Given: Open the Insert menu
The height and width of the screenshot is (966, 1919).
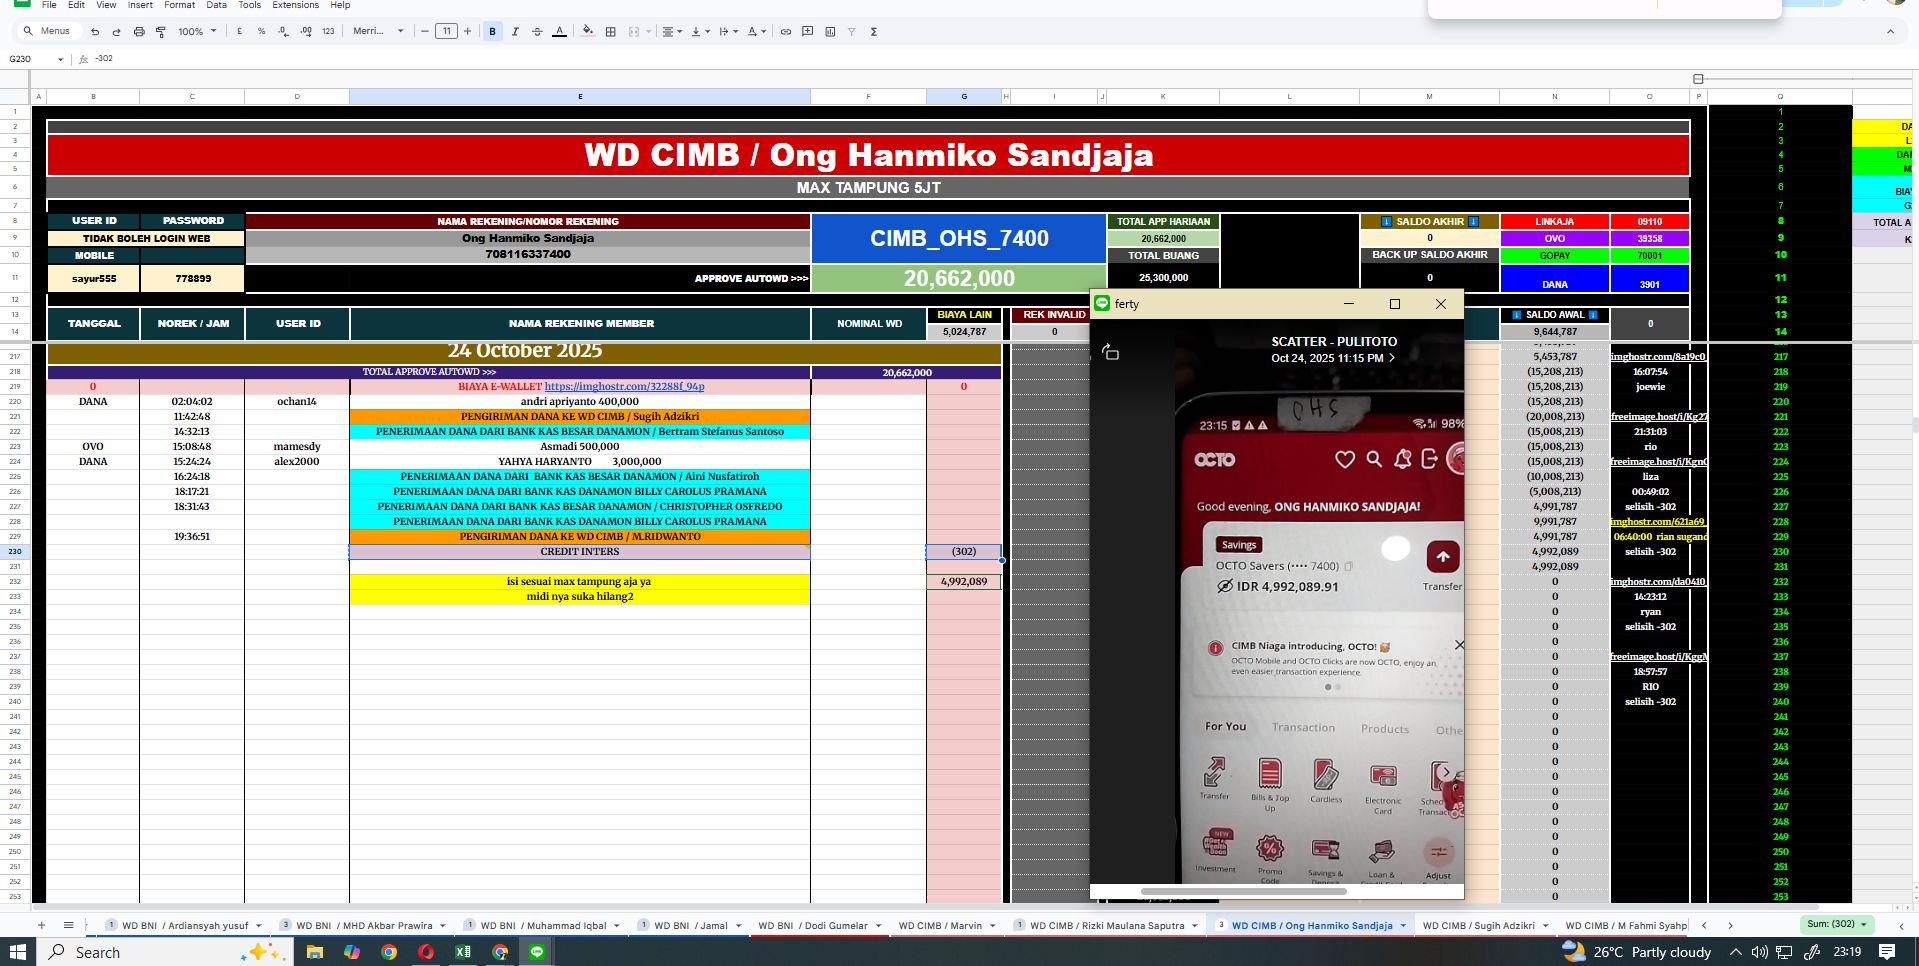Looking at the screenshot, I should click(140, 5).
